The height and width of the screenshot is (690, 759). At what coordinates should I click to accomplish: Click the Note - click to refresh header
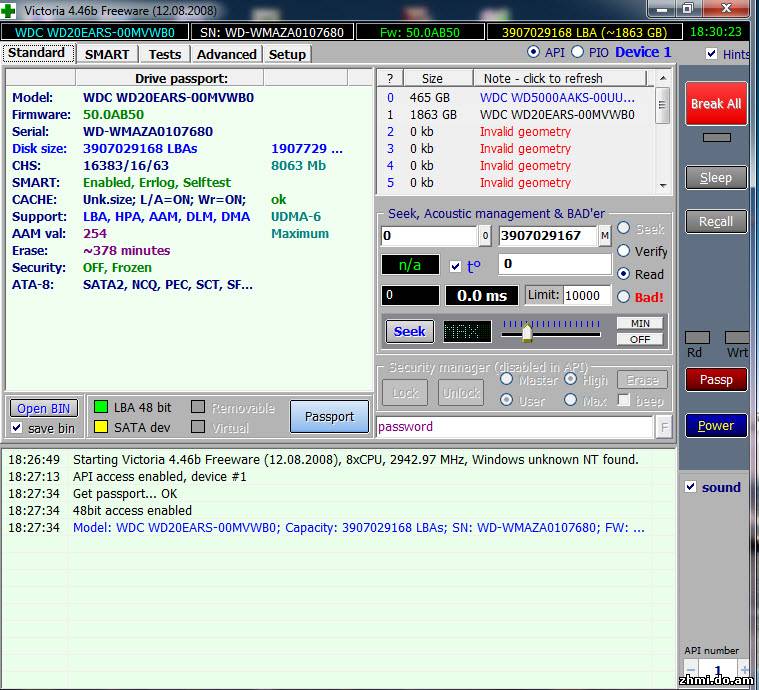pyautogui.click(x=560, y=78)
